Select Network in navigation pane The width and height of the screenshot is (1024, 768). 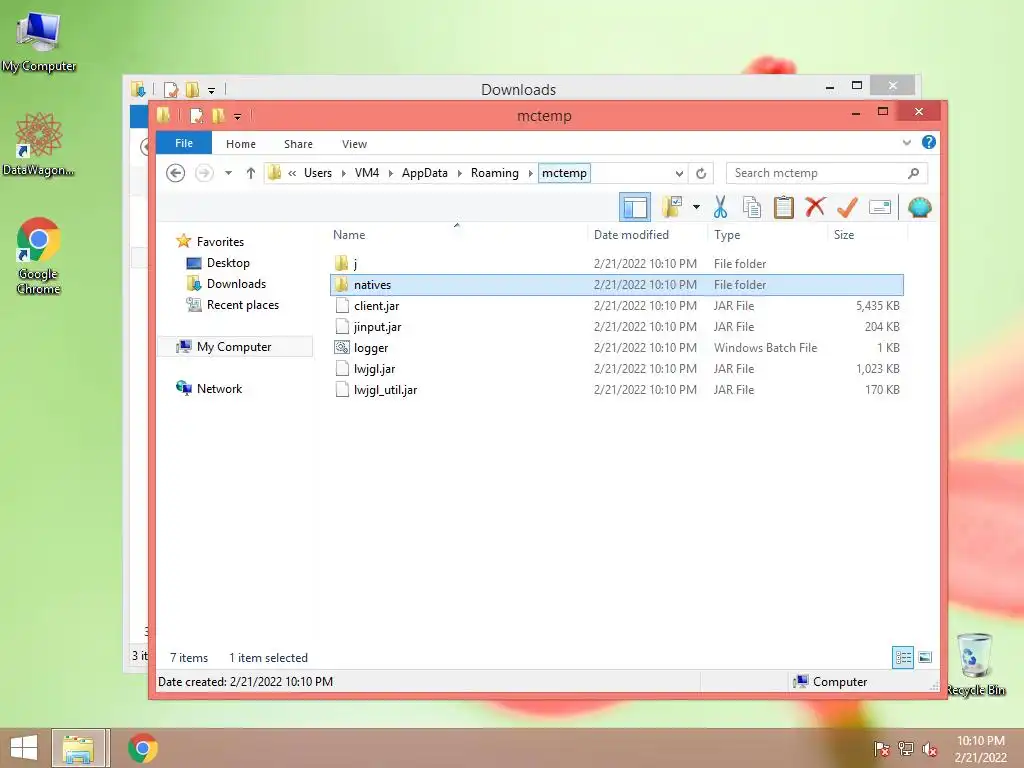coord(219,389)
